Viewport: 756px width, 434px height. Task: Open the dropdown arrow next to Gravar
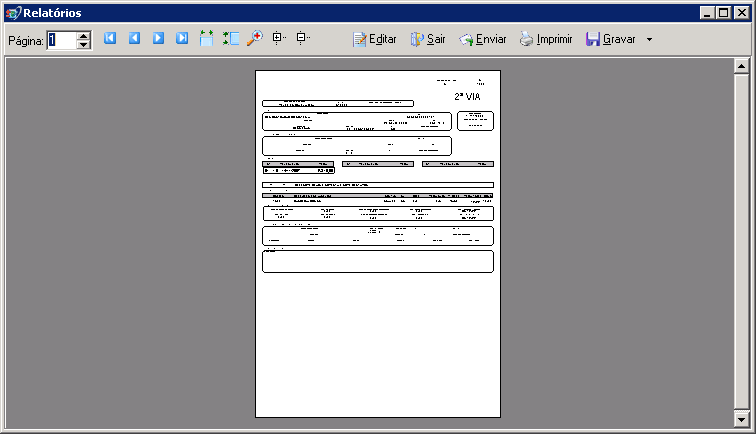(x=649, y=40)
